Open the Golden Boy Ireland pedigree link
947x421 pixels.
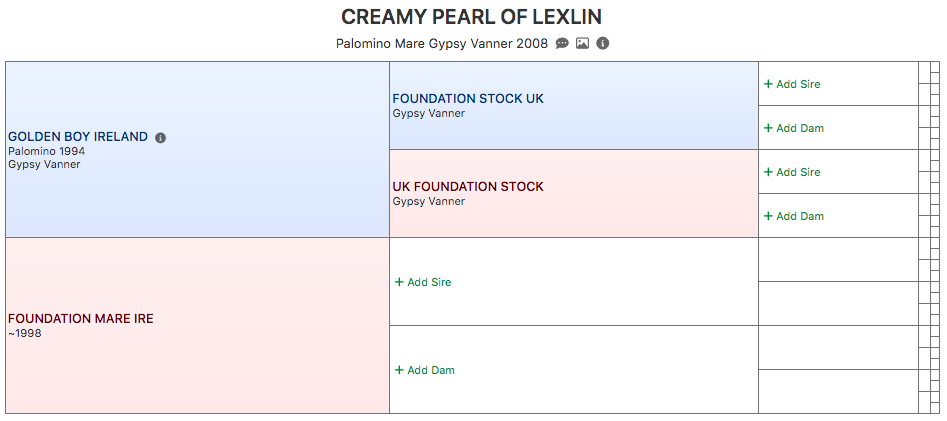78,137
